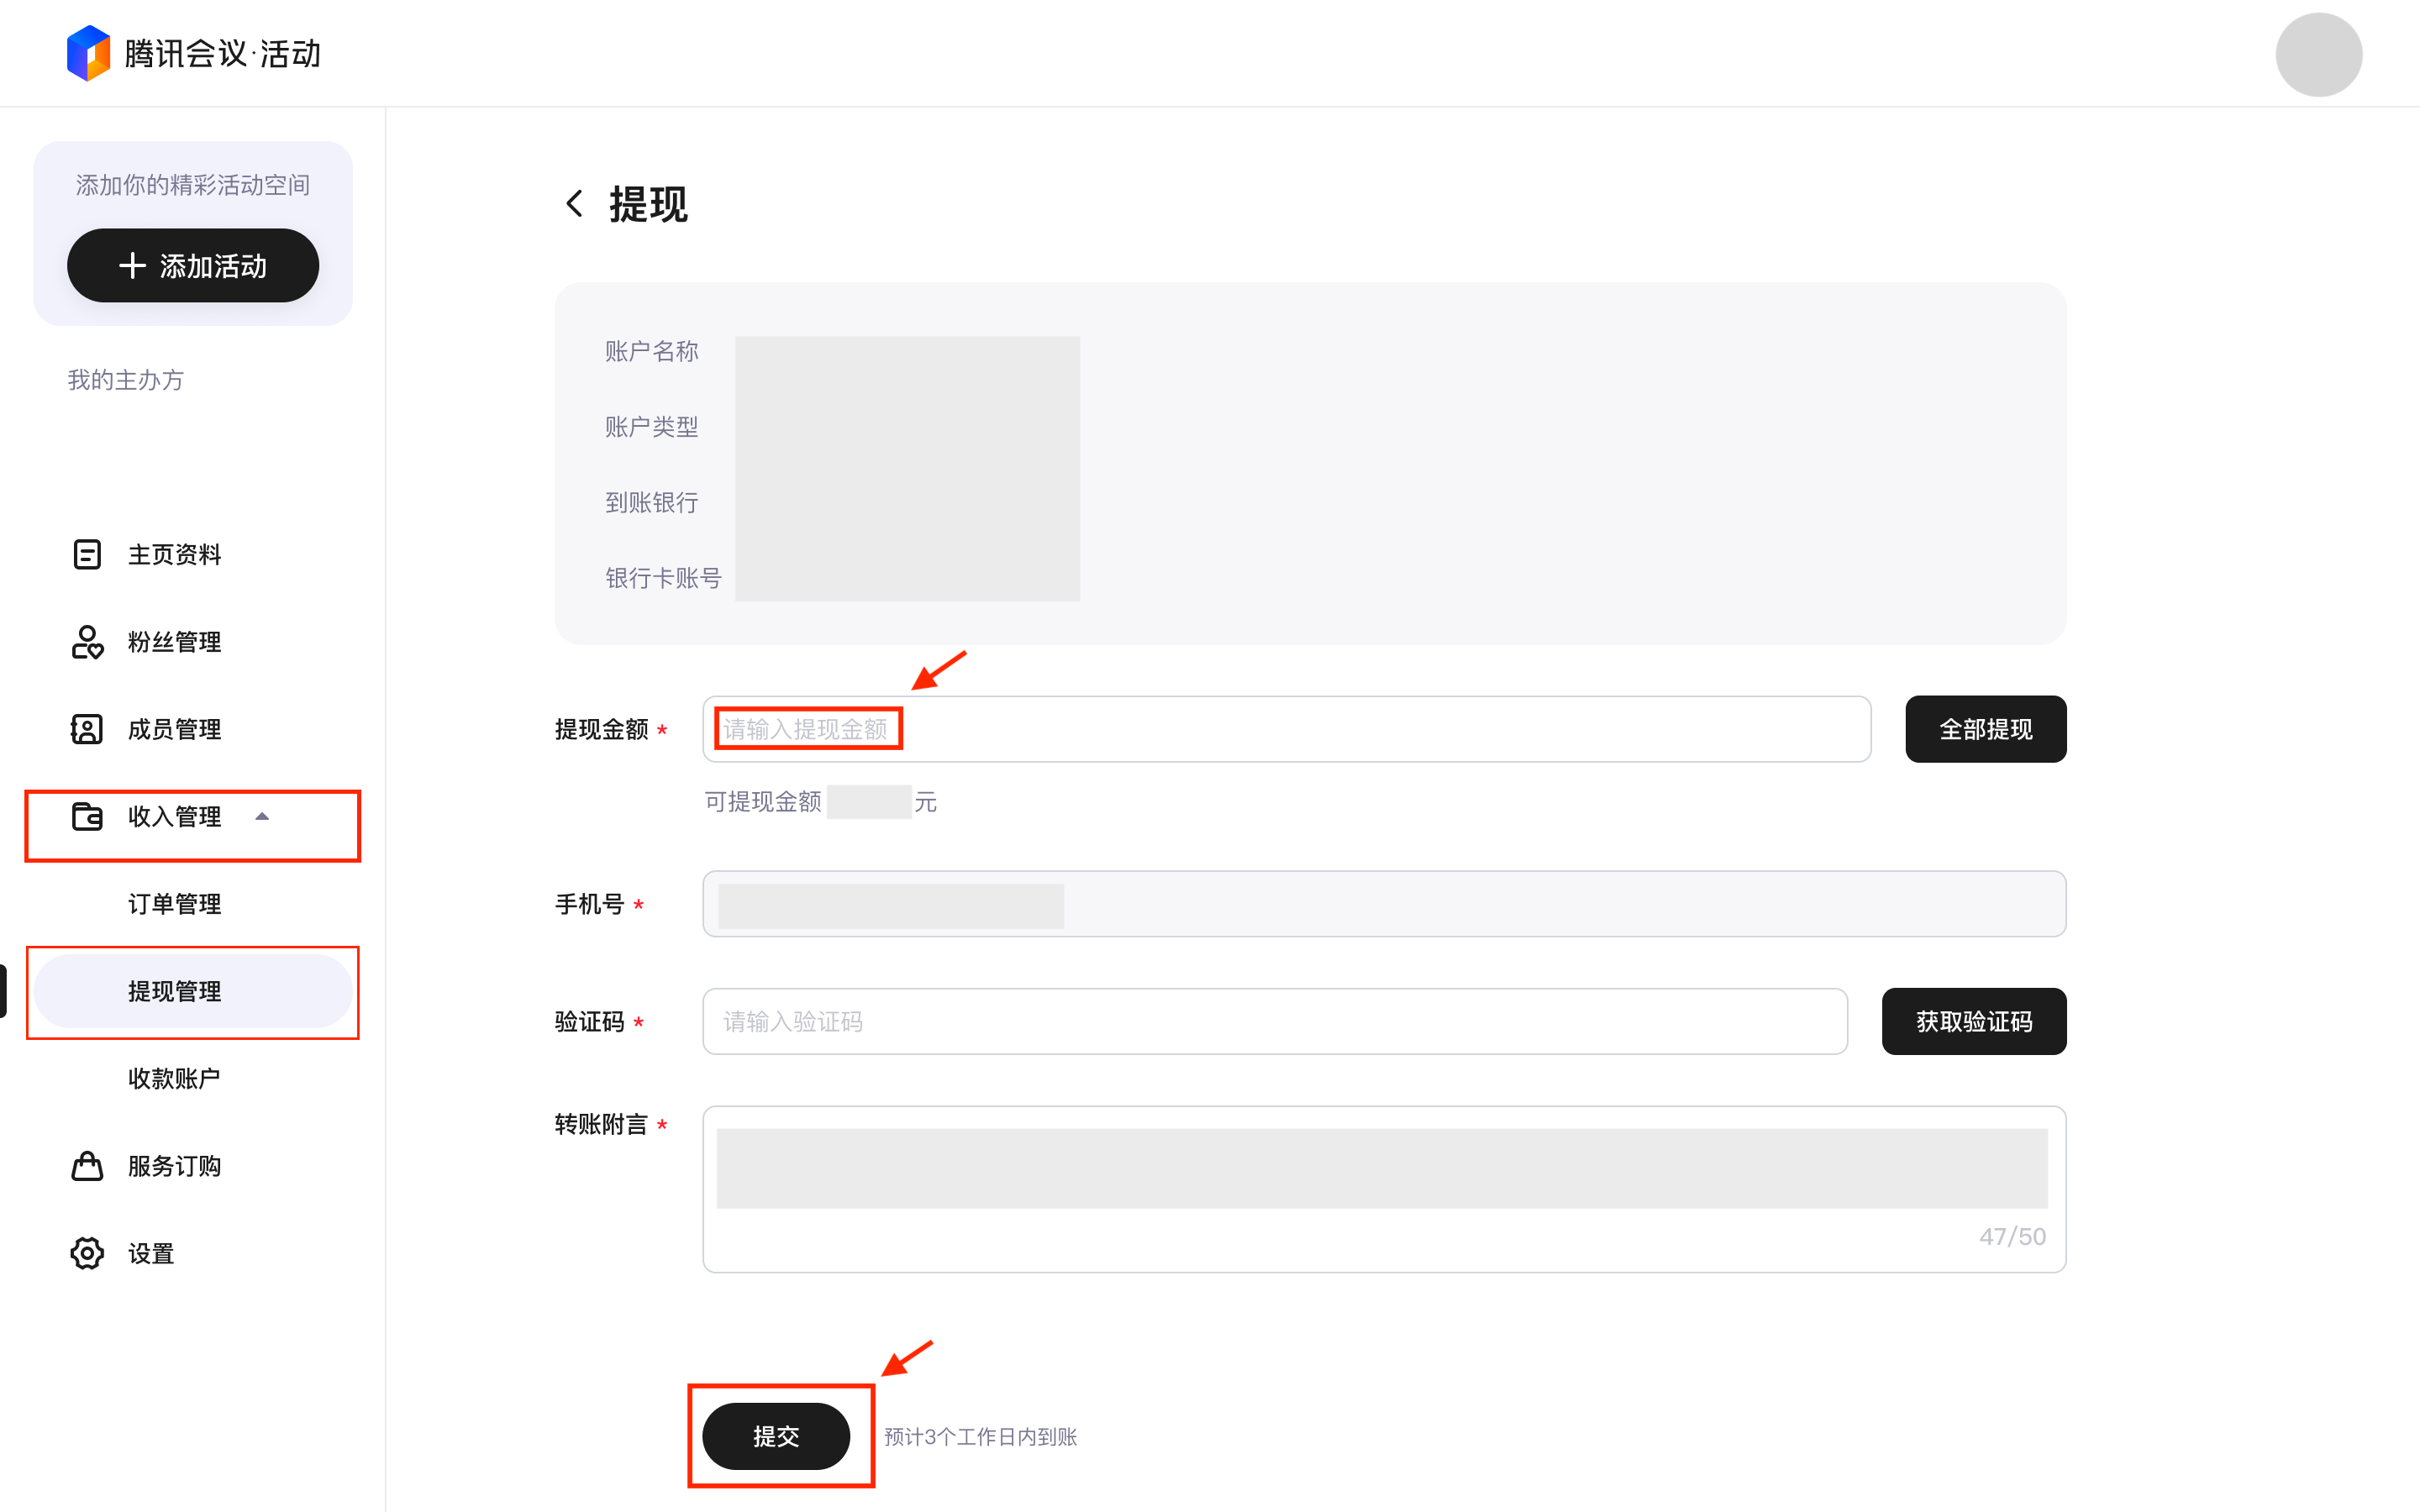The height and width of the screenshot is (1512, 2420).
Task: Click the 47/50 character counter
Action: point(2012,1236)
